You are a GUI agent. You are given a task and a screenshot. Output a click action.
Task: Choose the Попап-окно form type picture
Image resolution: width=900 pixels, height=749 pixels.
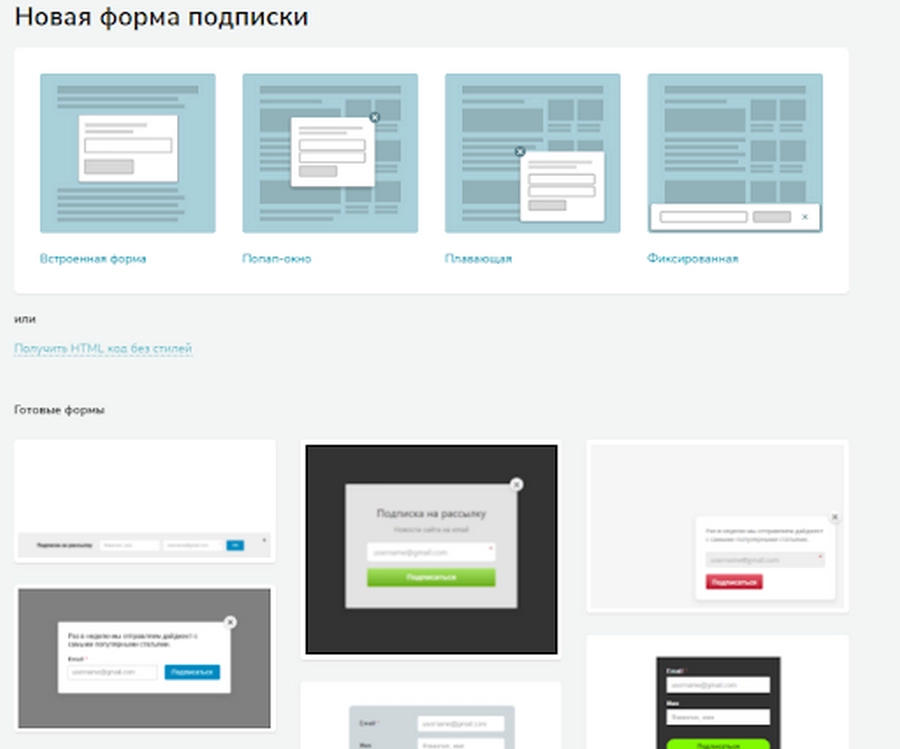click(330, 153)
